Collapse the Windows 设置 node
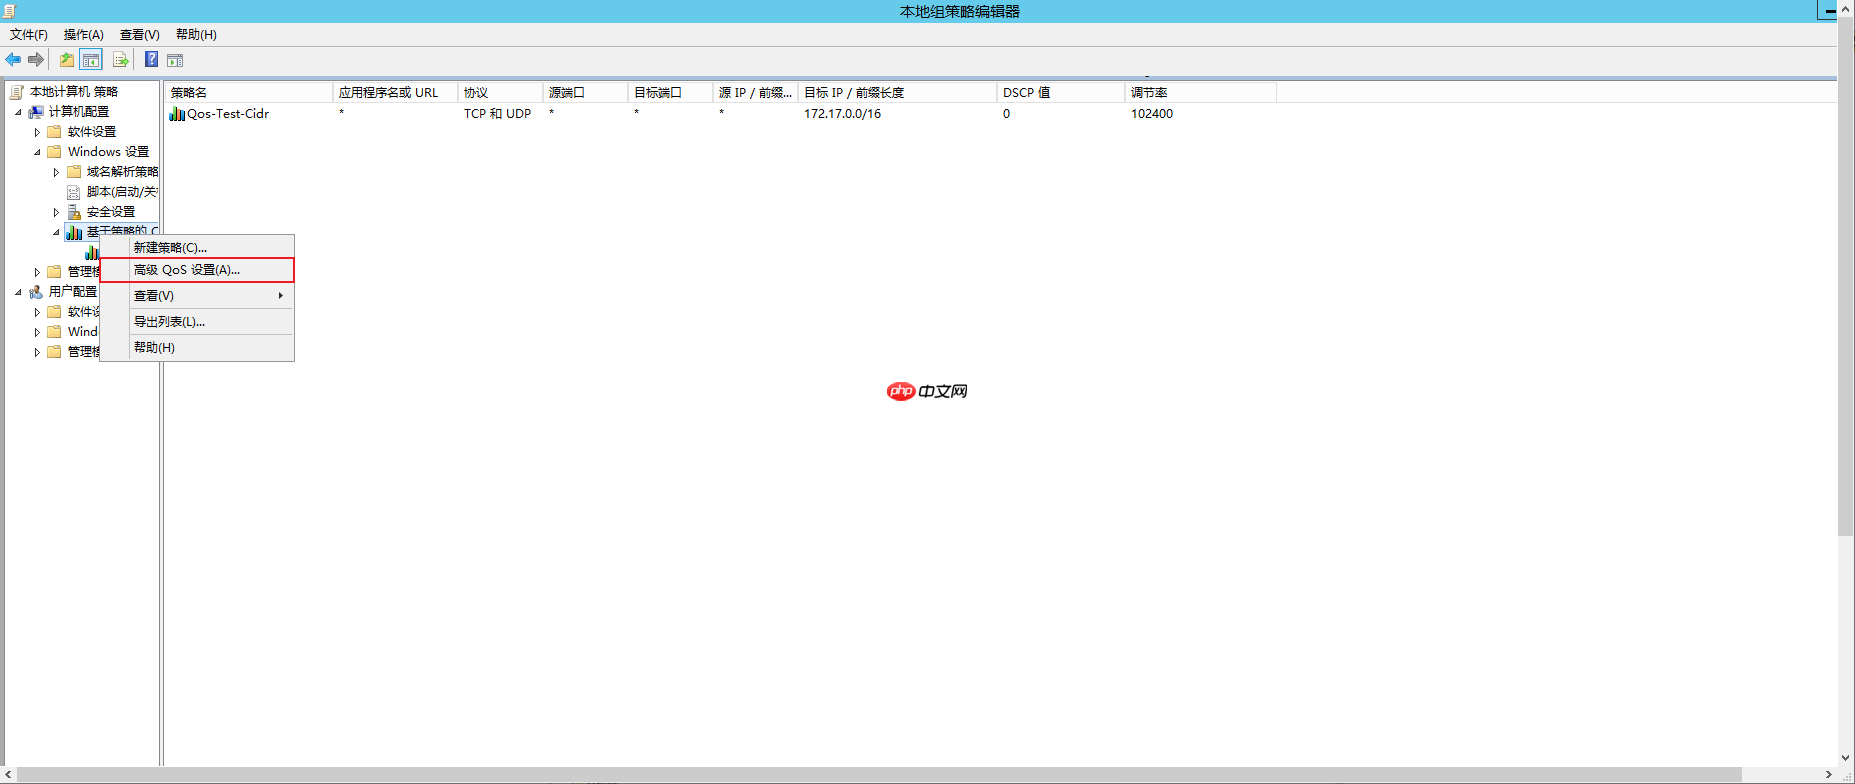Image resolution: width=1855 pixels, height=784 pixels. click(37, 152)
